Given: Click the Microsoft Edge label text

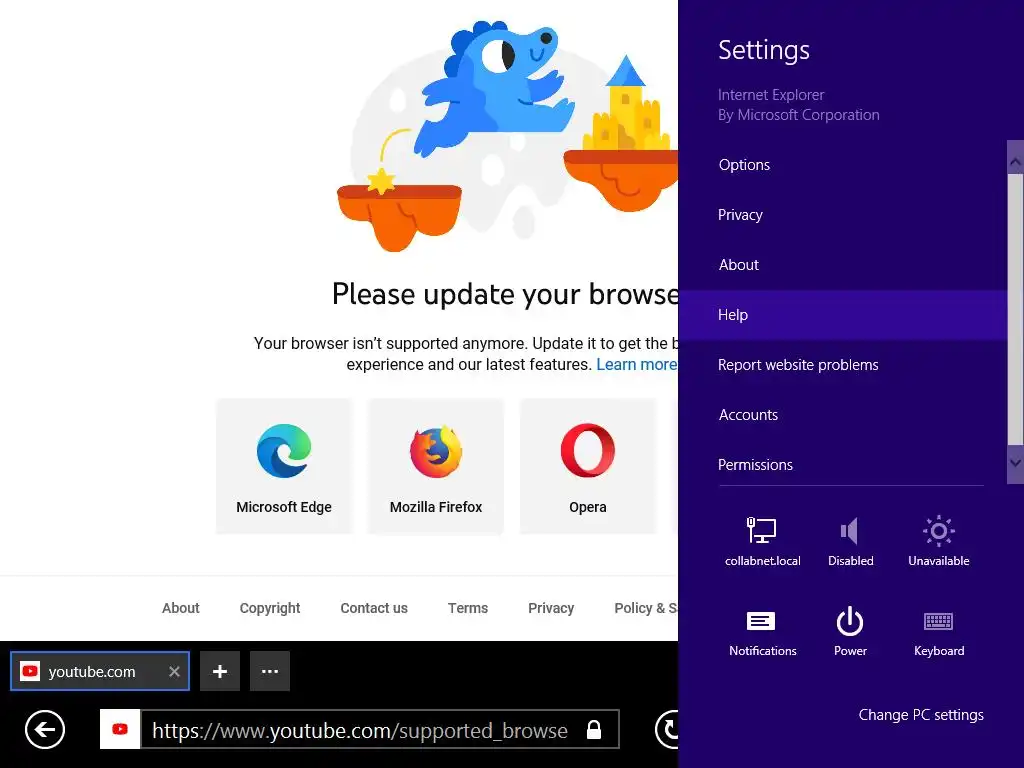Looking at the screenshot, I should 283,507.
